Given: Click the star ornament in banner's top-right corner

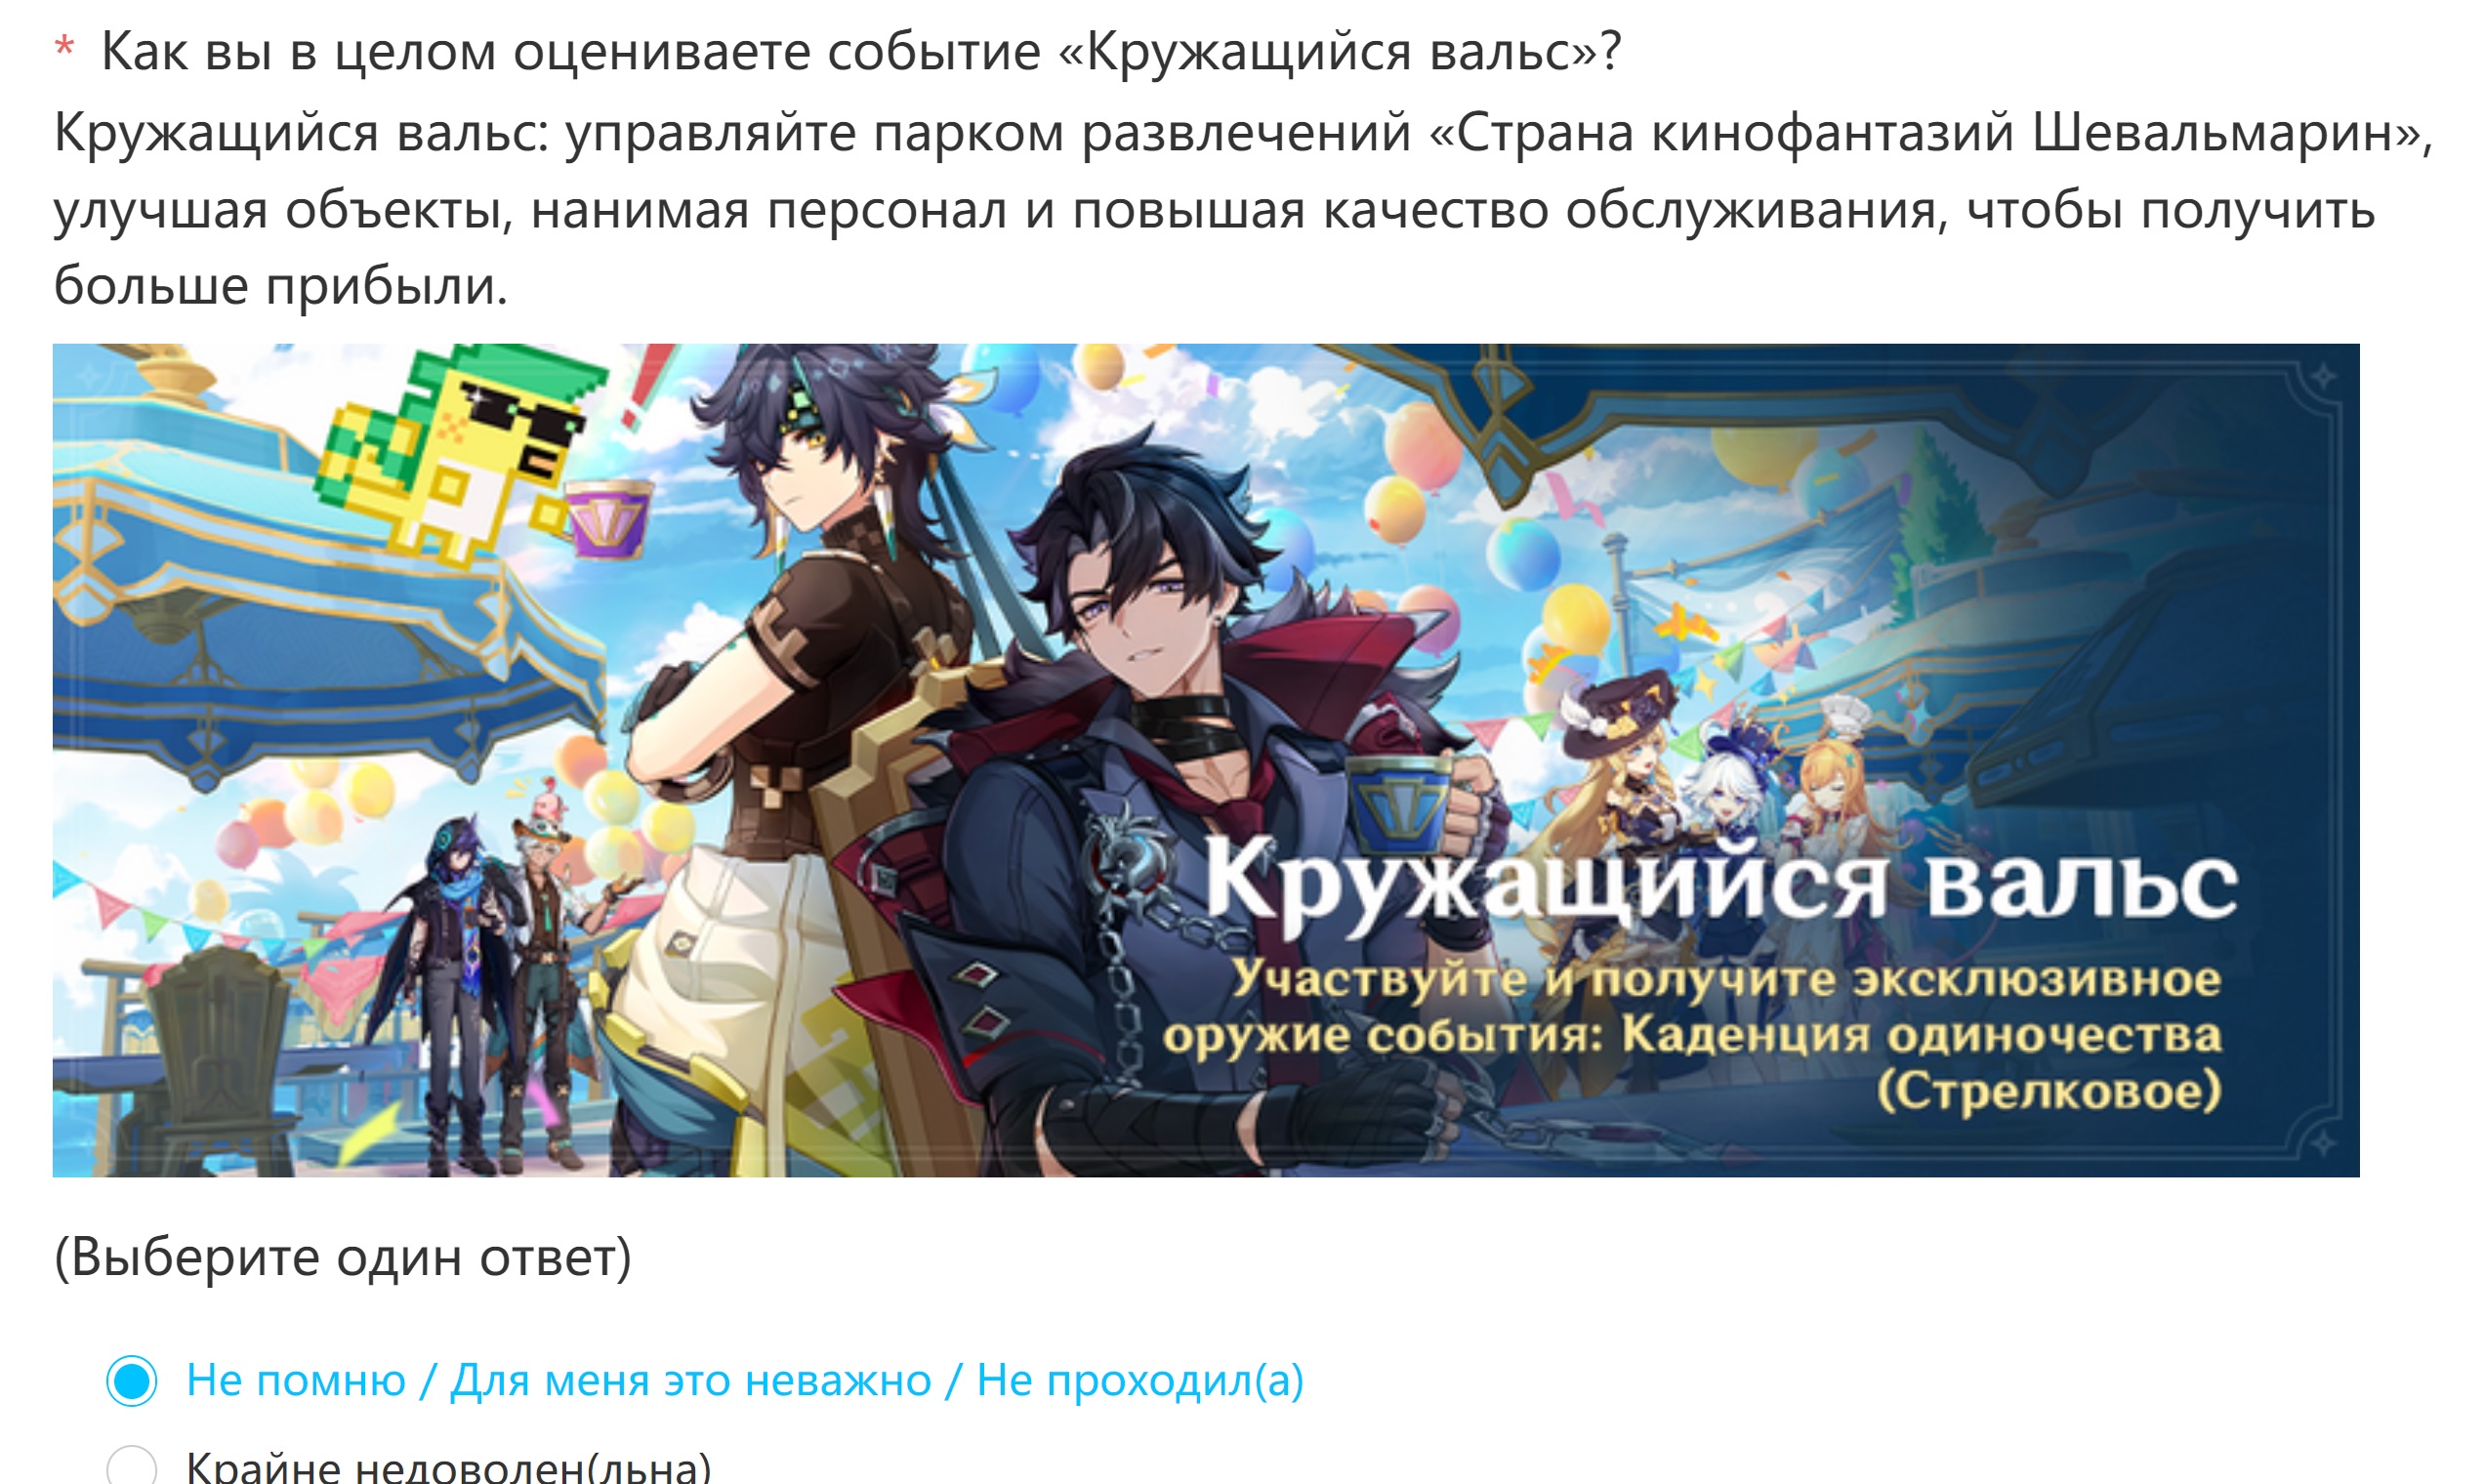Looking at the screenshot, I should [2323, 377].
